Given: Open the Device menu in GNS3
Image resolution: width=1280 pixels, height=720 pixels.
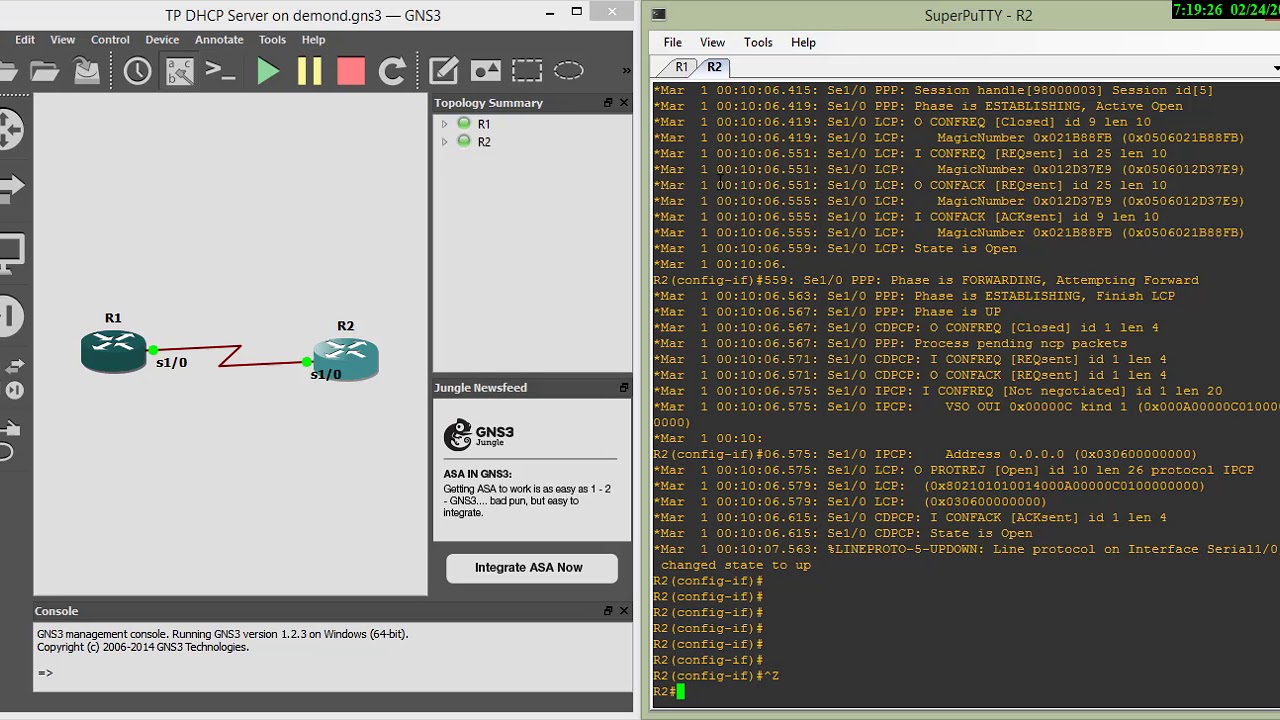Looking at the screenshot, I should pyautogui.click(x=162, y=40).
